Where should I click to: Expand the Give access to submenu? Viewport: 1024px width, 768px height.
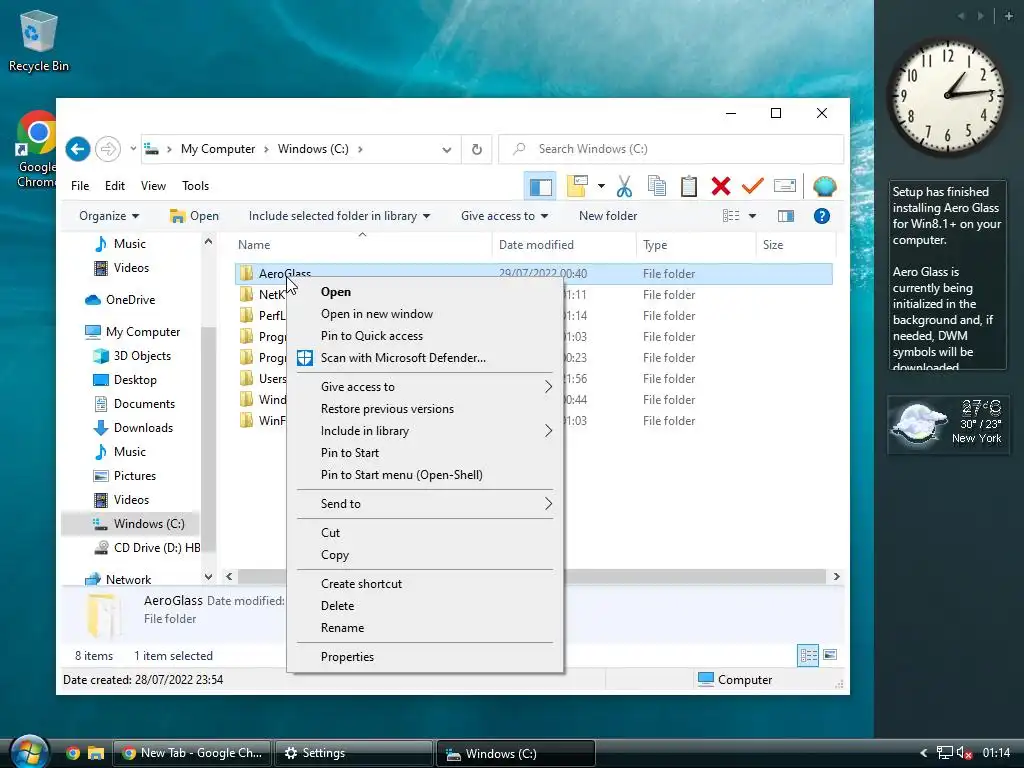[424, 387]
